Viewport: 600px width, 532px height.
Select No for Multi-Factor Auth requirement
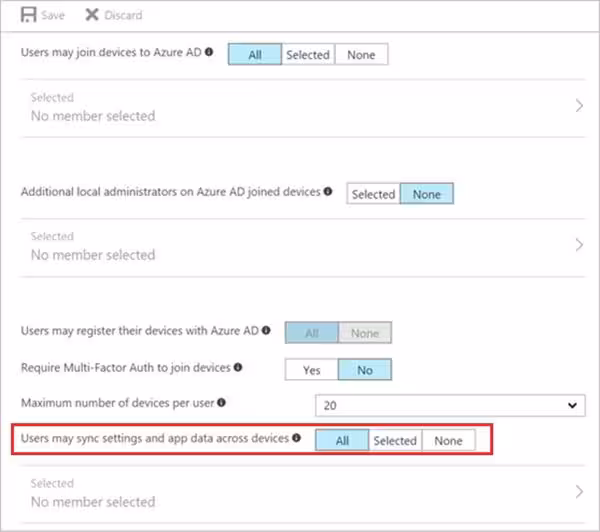click(x=365, y=370)
